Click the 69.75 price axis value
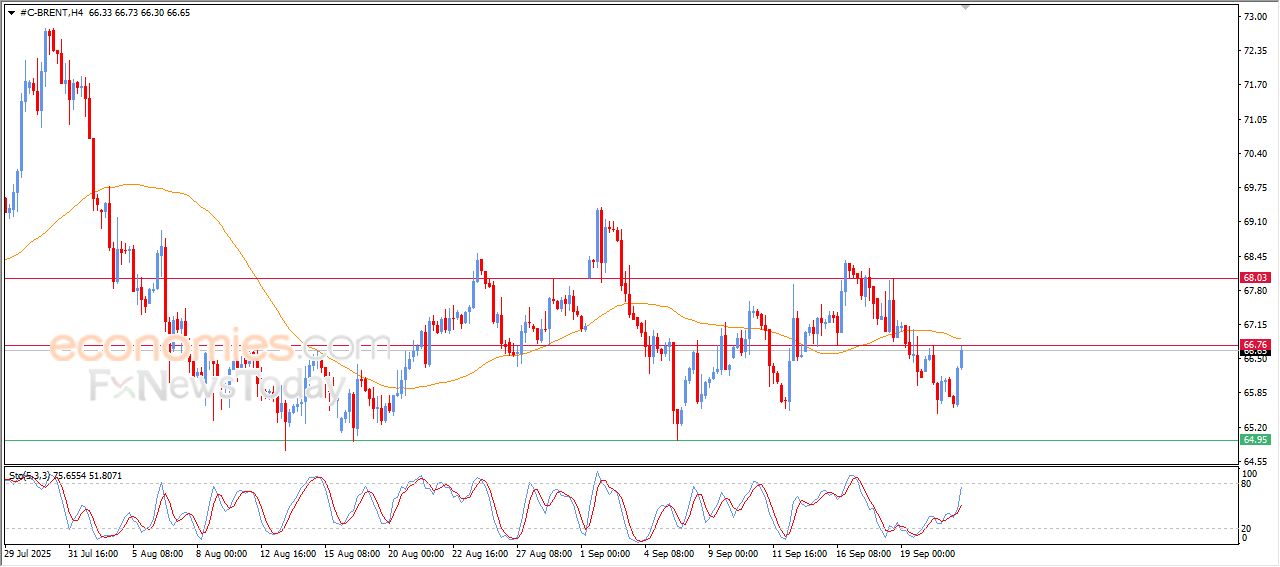 (x=1255, y=188)
